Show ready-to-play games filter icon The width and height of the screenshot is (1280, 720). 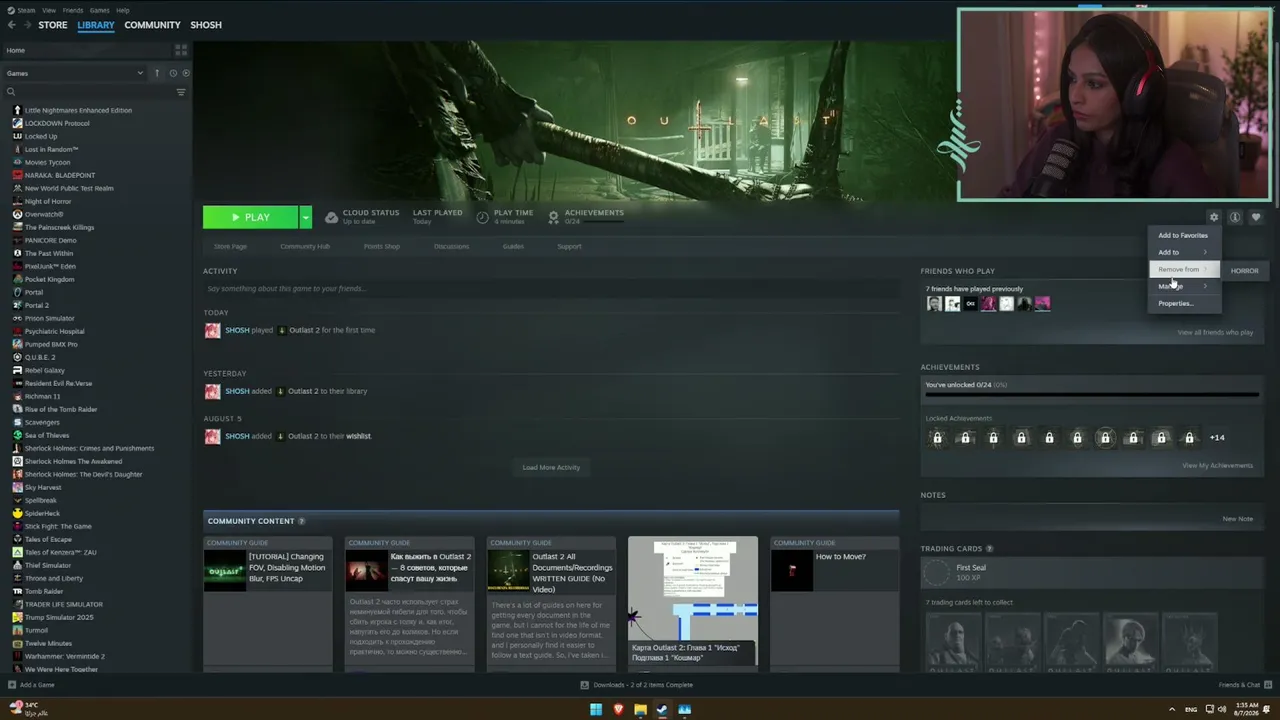[186, 73]
